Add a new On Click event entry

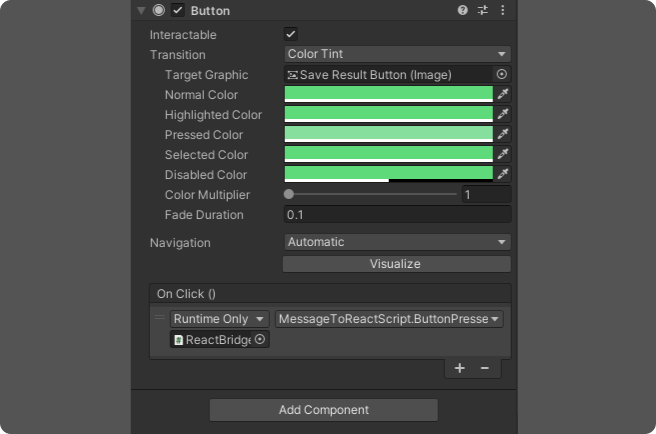click(x=460, y=368)
